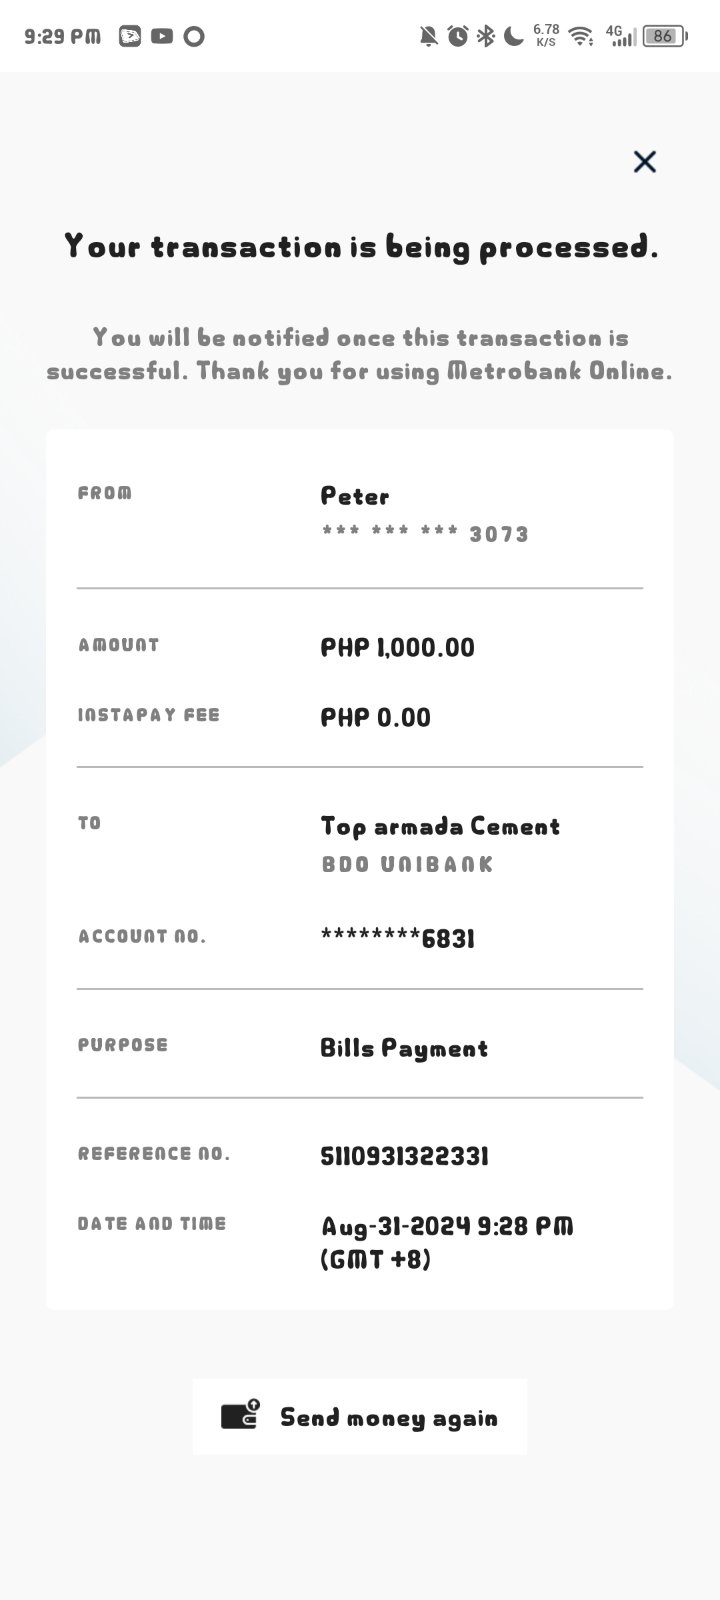Tap the do-not-disturb moon icon
The width and height of the screenshot is (720, 1600).
[x=514, y=36]
